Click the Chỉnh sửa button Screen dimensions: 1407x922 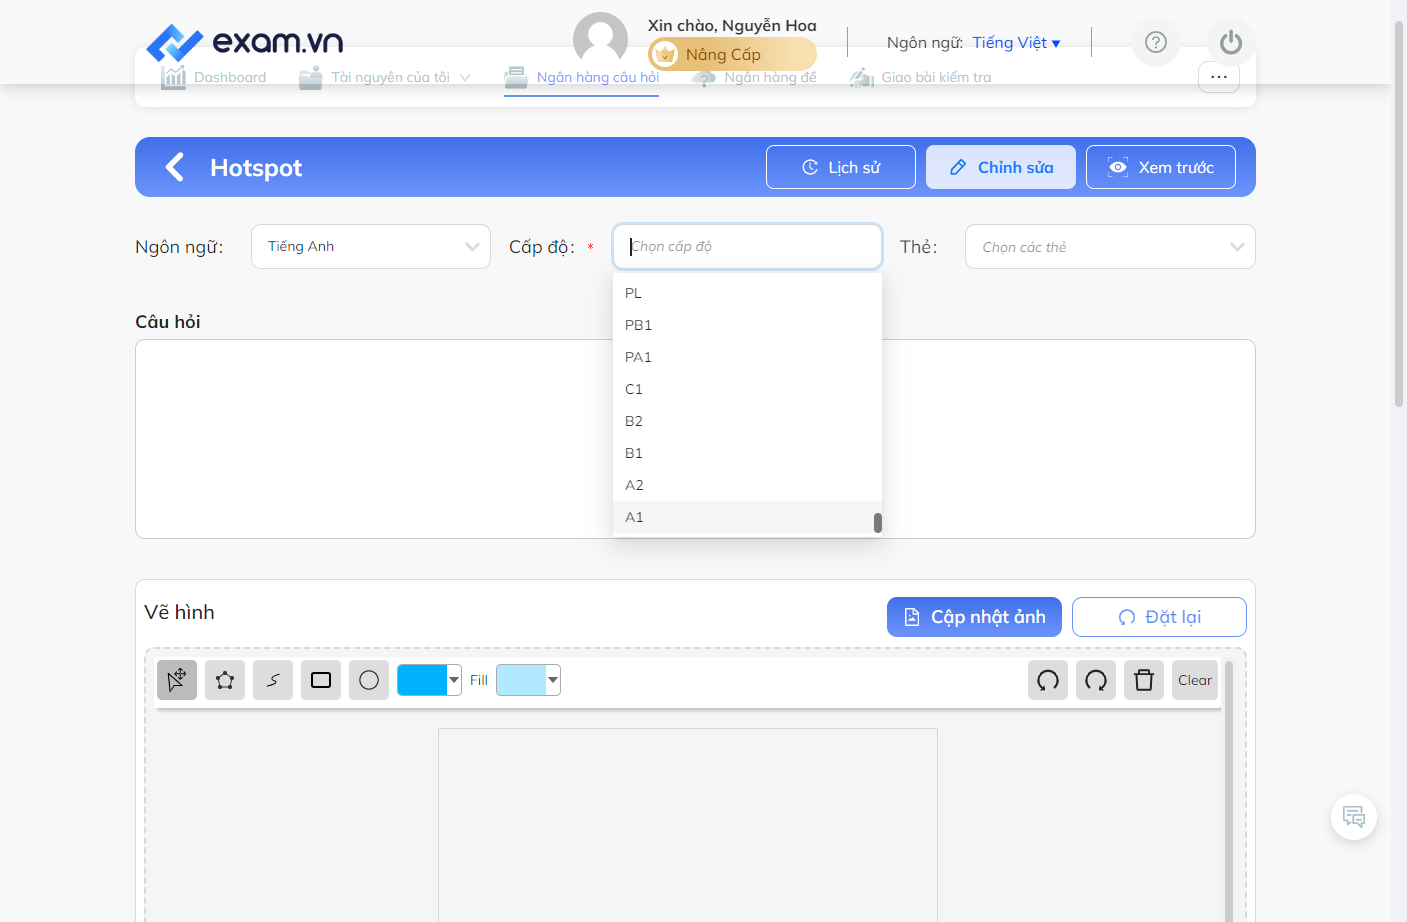[1001, 167]
